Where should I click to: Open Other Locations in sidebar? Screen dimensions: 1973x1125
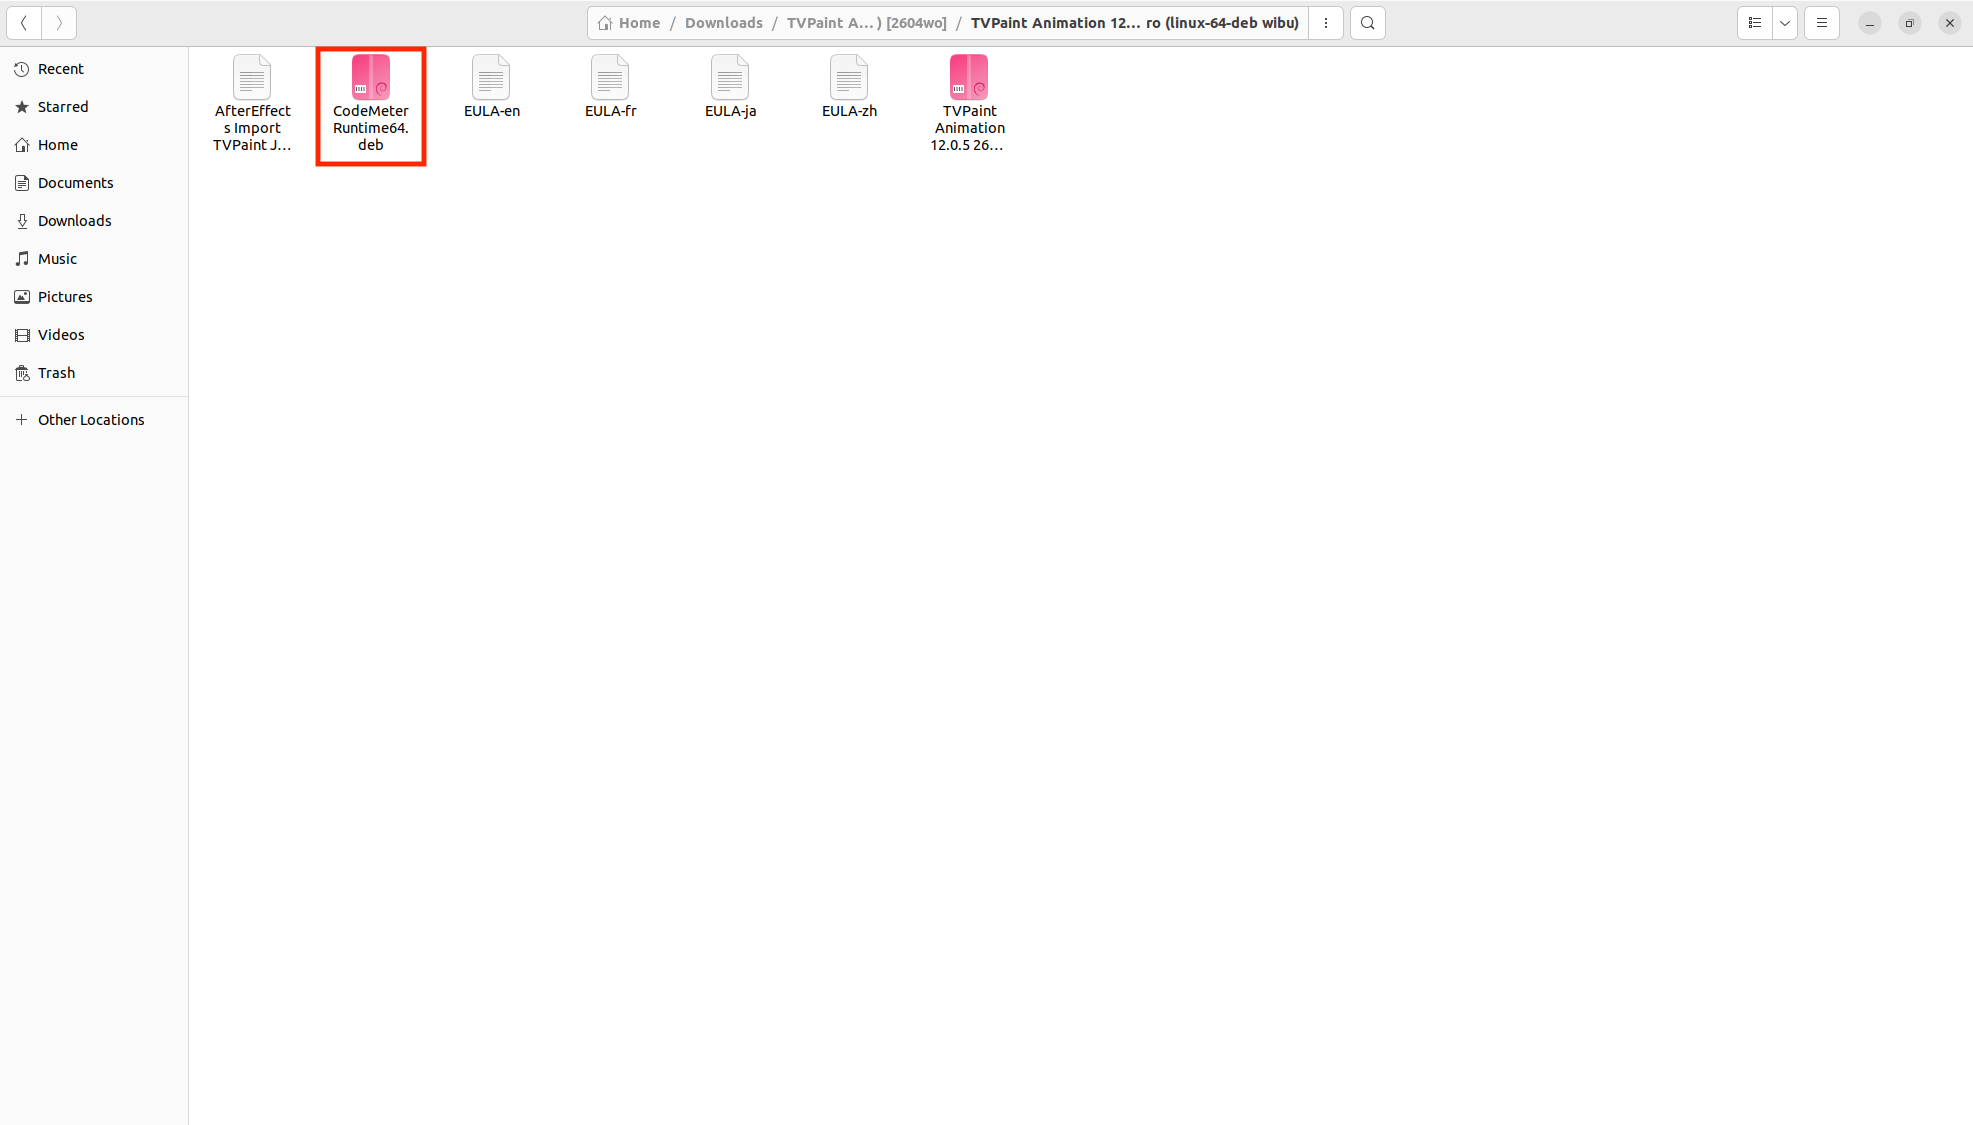pos(91,420)
